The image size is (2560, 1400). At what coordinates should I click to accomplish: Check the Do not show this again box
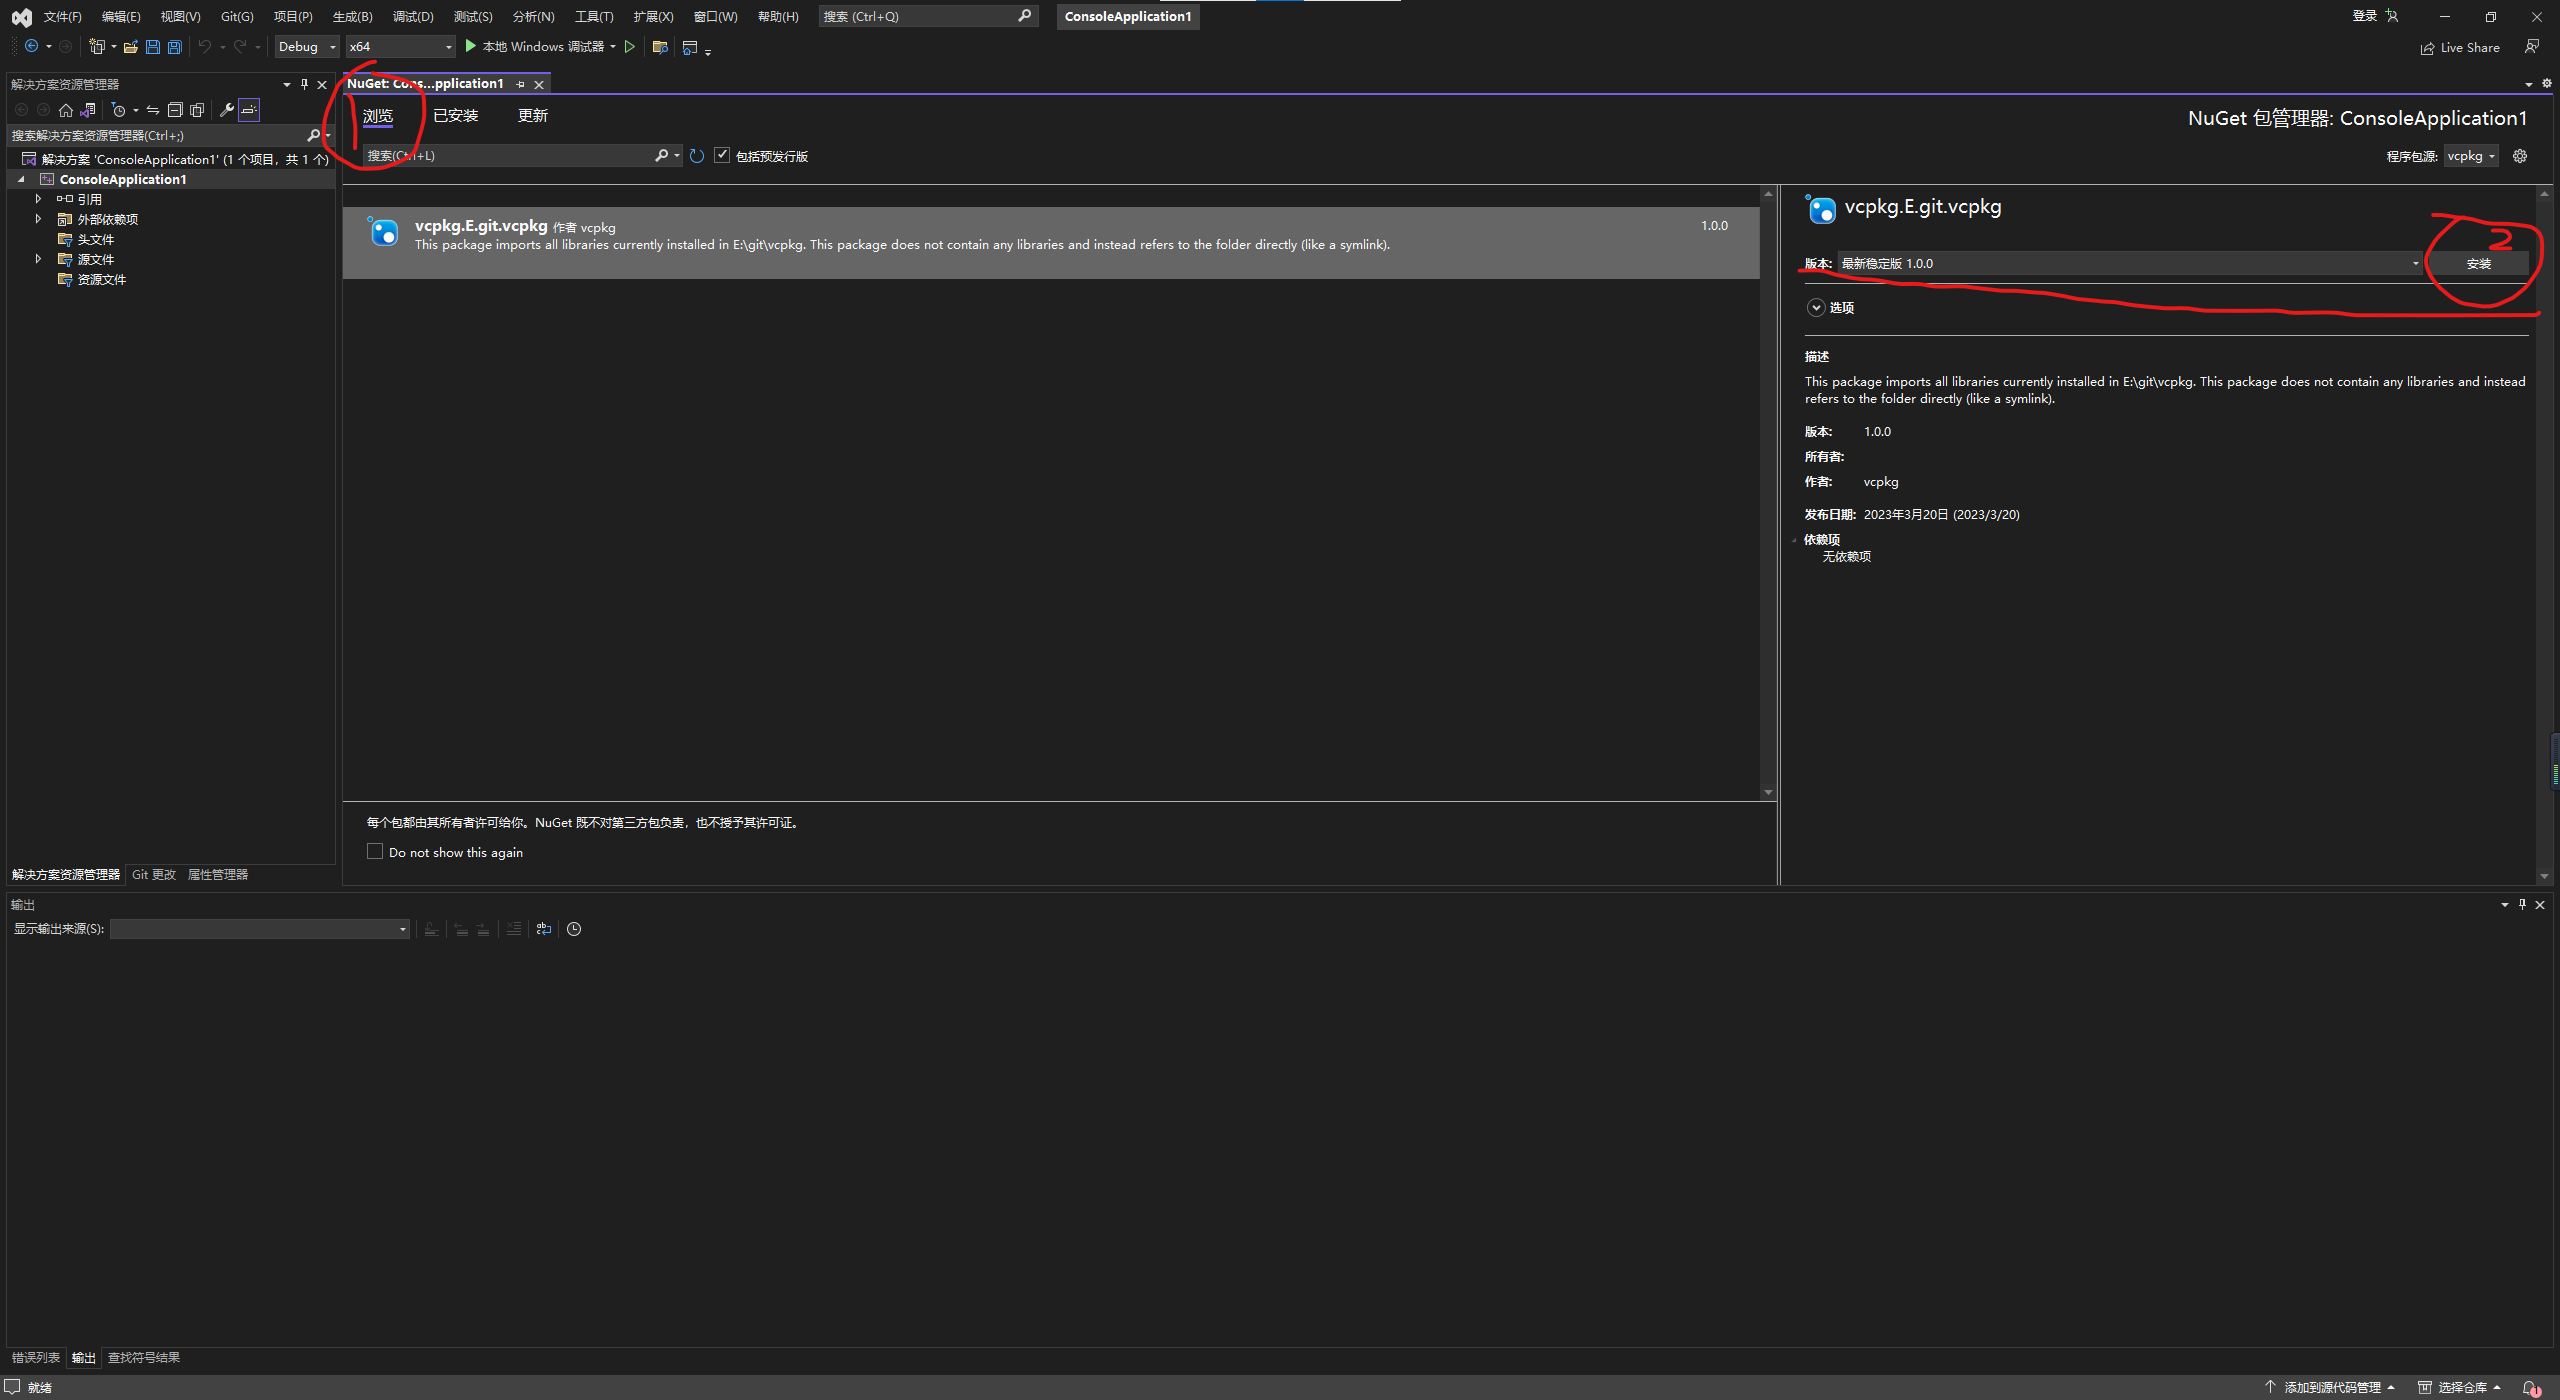coord(375,851)
